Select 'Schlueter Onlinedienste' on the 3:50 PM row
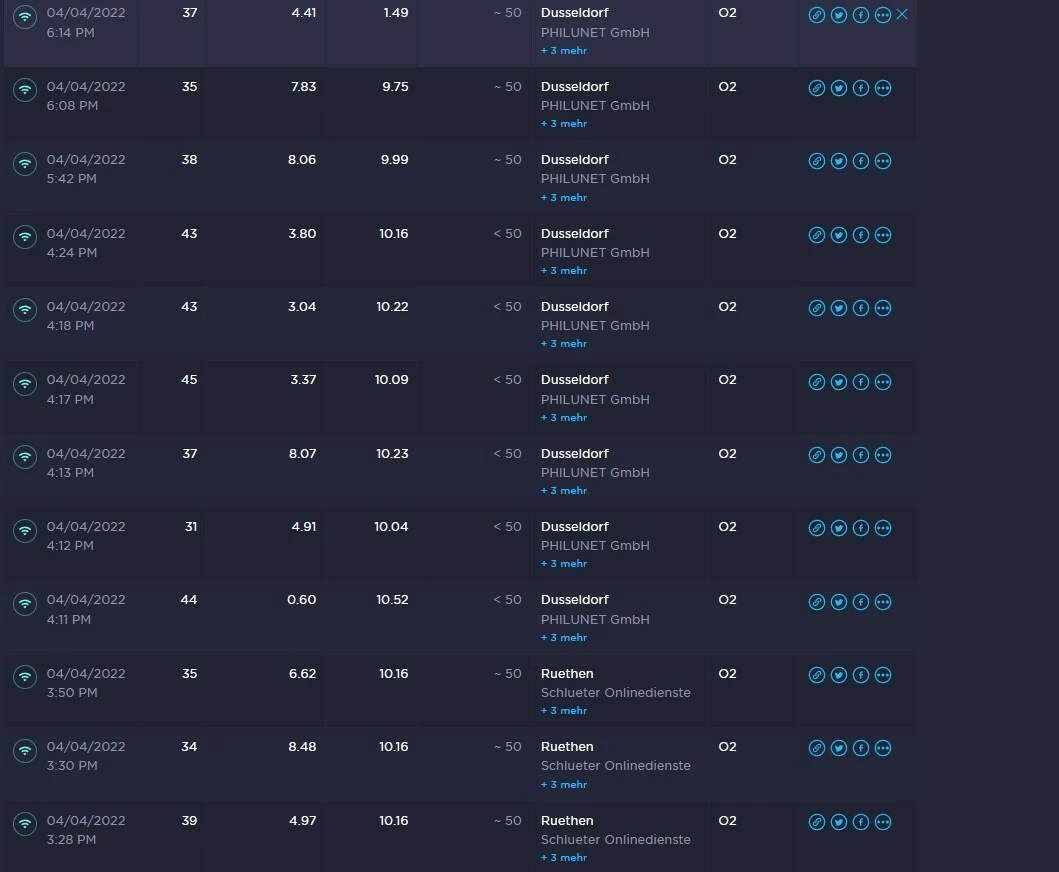This screenshot has height=872, width=1059. tap(616, 692)
